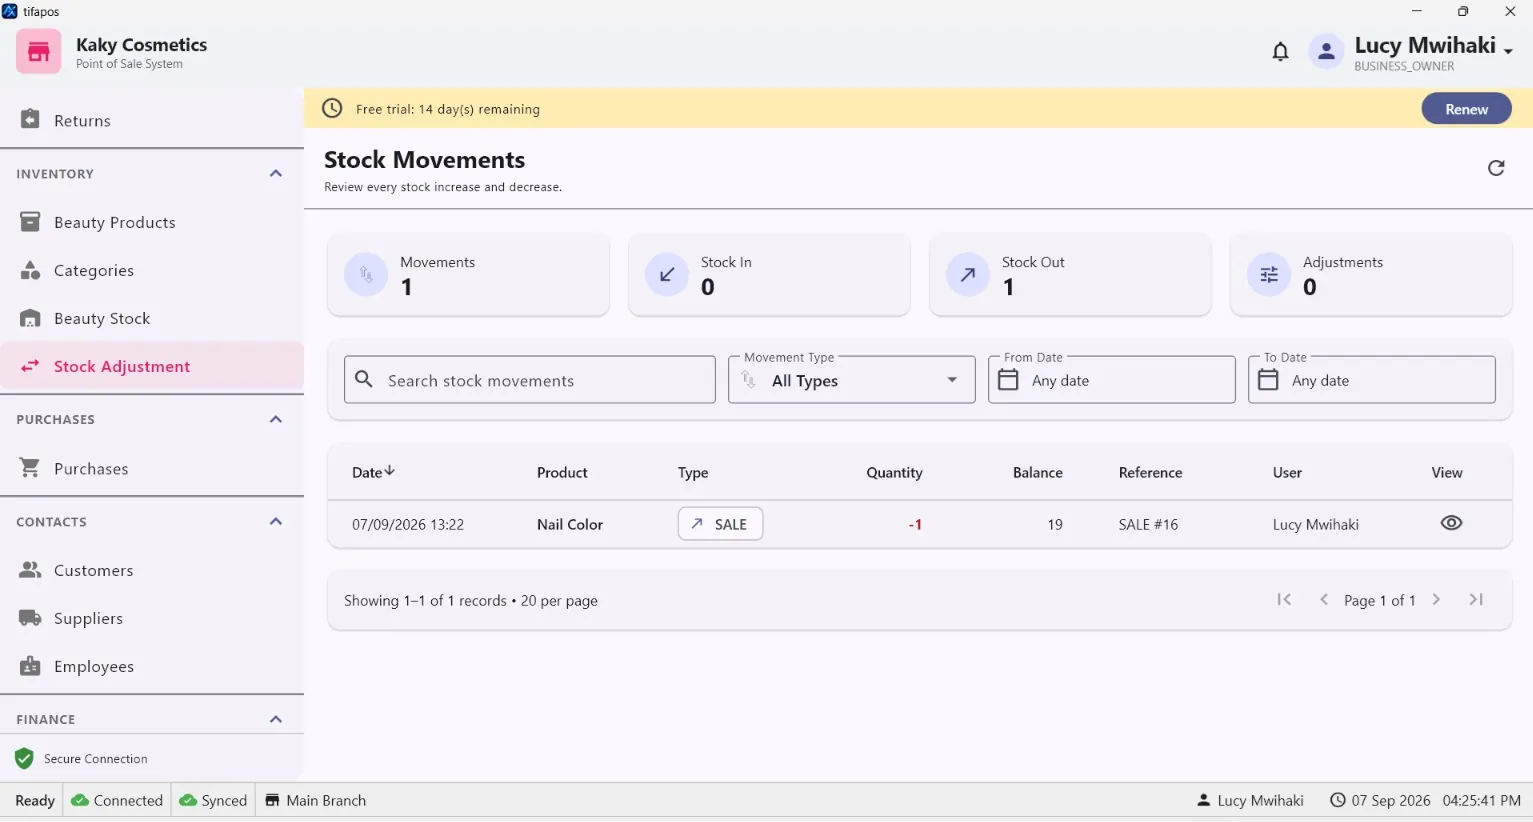This screenshot has width=1533, height=822.
Task: Click the Nail Color product cell
Action: click(570, 524)
